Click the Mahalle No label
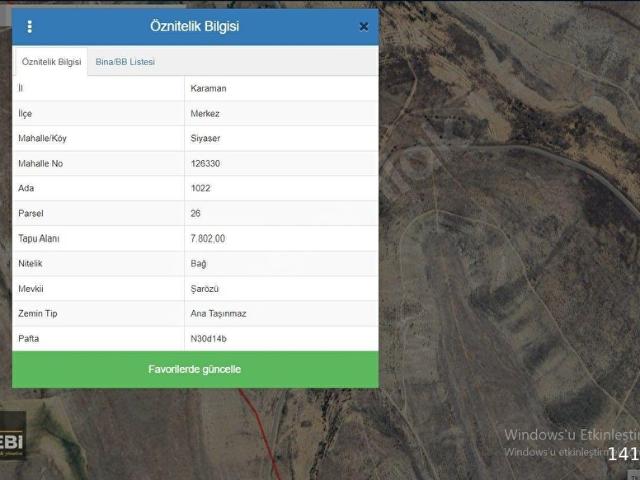This screenshot has height=480, width=640. pyautogui.click(x=40, y=164)
